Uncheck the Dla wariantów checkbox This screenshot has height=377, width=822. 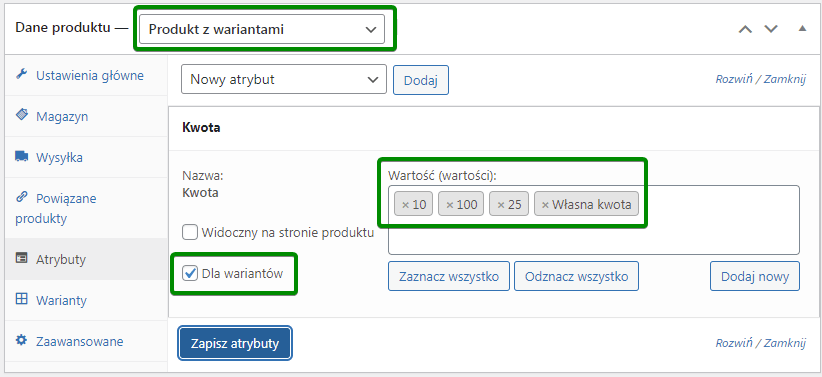point(190,273)
